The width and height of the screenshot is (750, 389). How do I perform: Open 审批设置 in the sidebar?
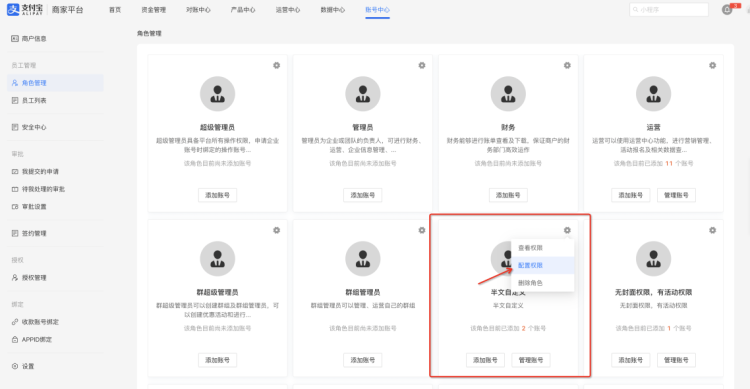point(55,207)
